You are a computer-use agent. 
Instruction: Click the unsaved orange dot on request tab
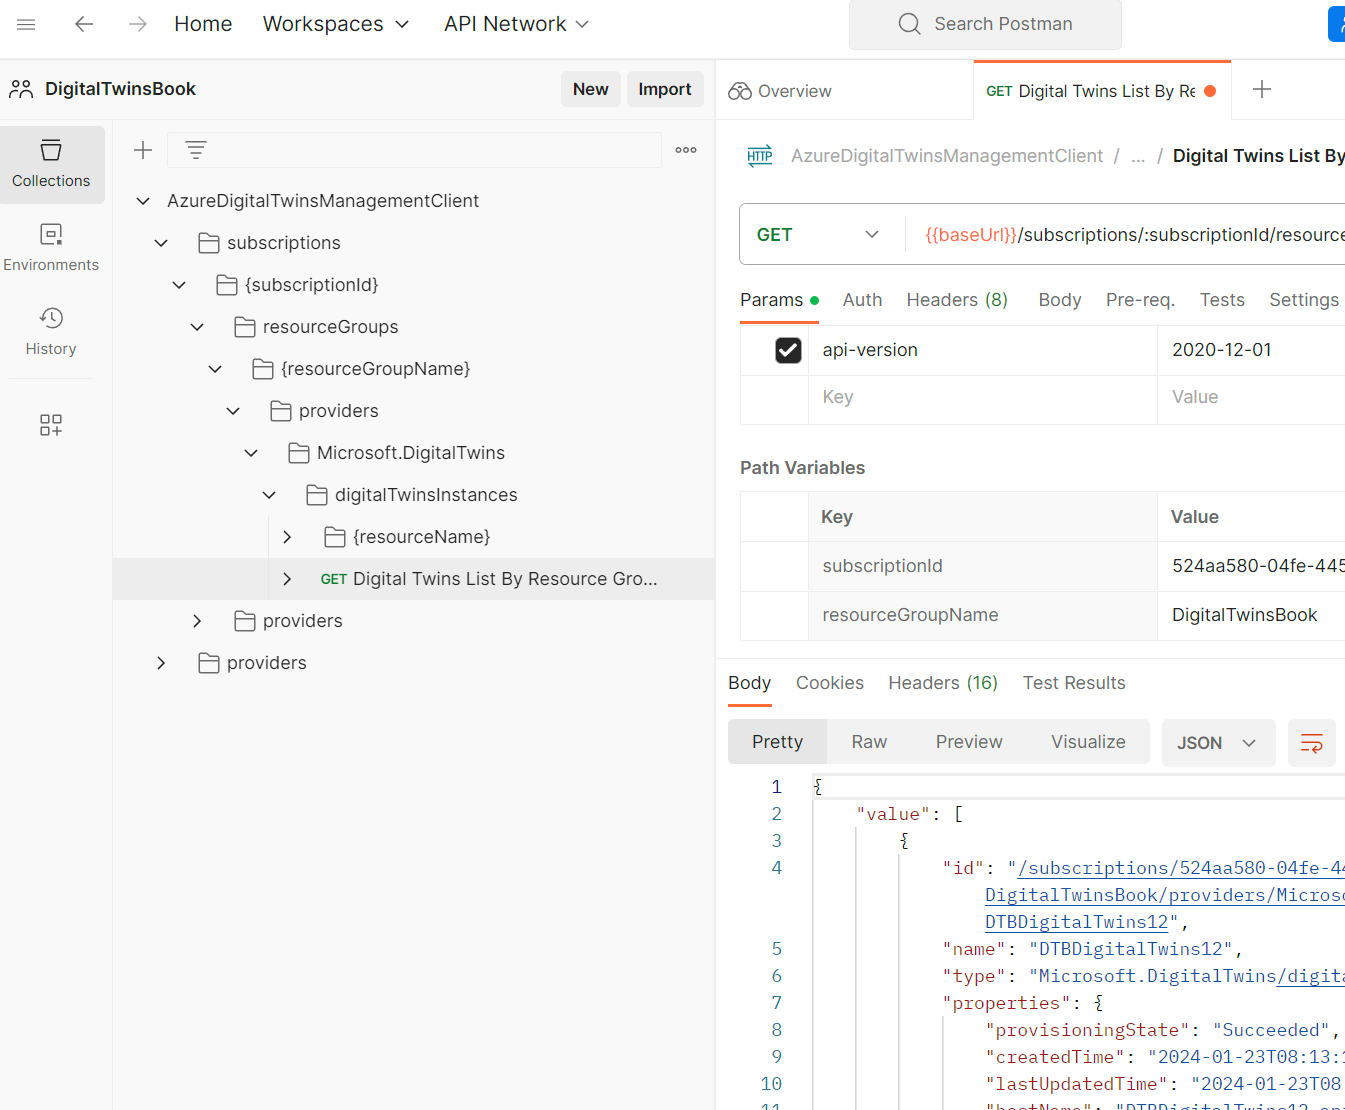click(1210, 91)
